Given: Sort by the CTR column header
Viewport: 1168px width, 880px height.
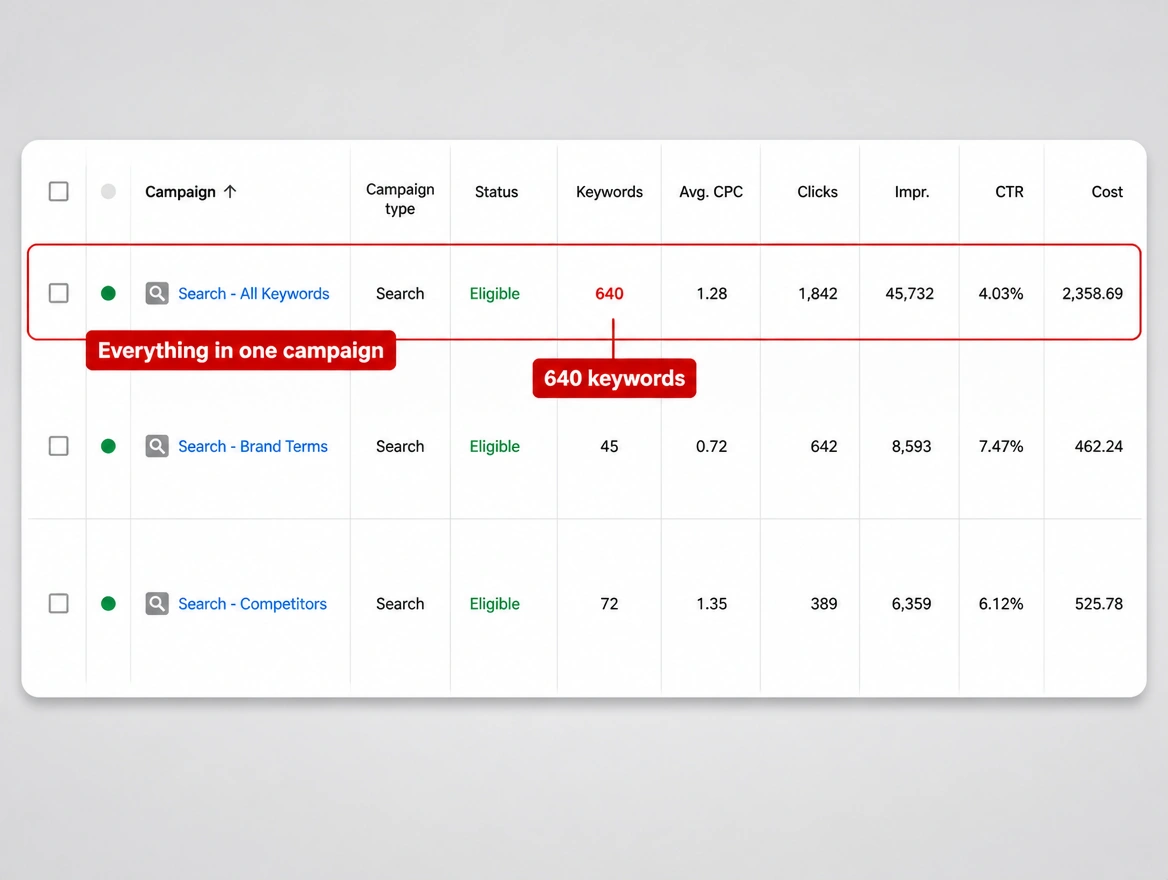Looking at the screenshot, I should [x=1009, y=191].
